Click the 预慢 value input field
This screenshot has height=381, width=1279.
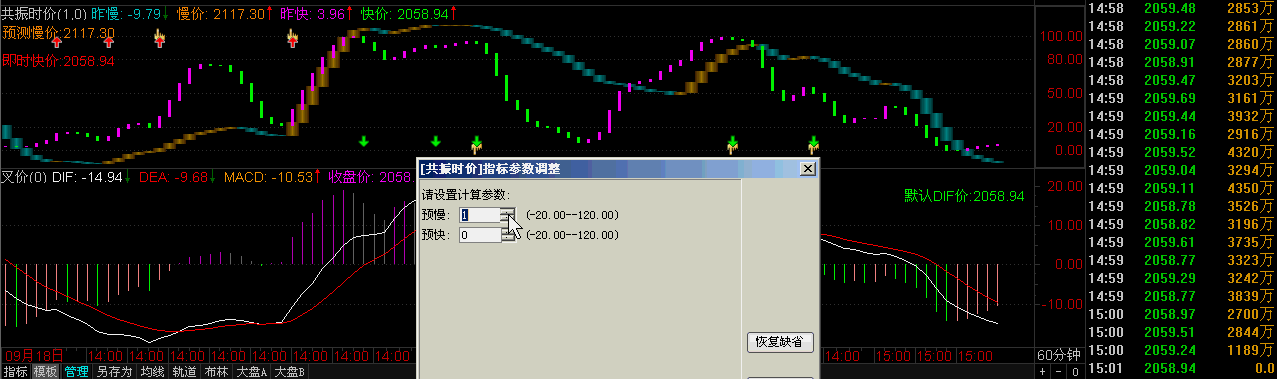click(x=479, y=215)
